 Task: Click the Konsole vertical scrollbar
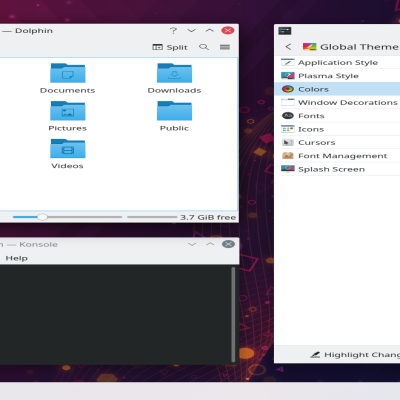point(233,314)
